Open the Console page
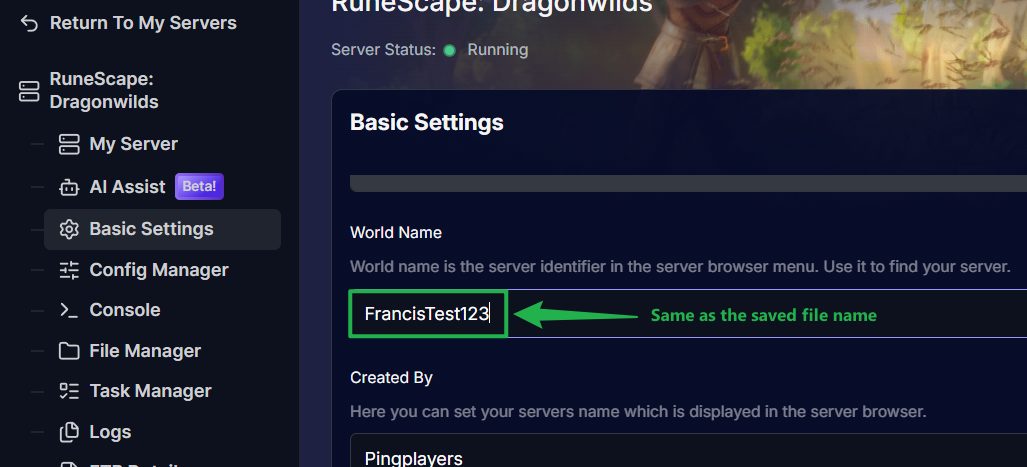This screenshot has width=1027, height=467. 125,310
